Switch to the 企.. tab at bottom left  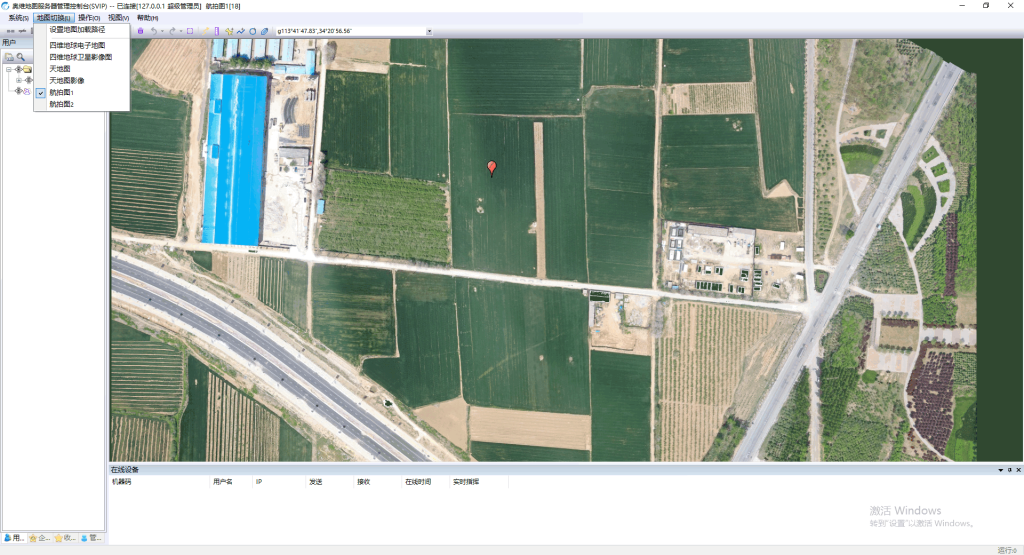click(39, 538)
